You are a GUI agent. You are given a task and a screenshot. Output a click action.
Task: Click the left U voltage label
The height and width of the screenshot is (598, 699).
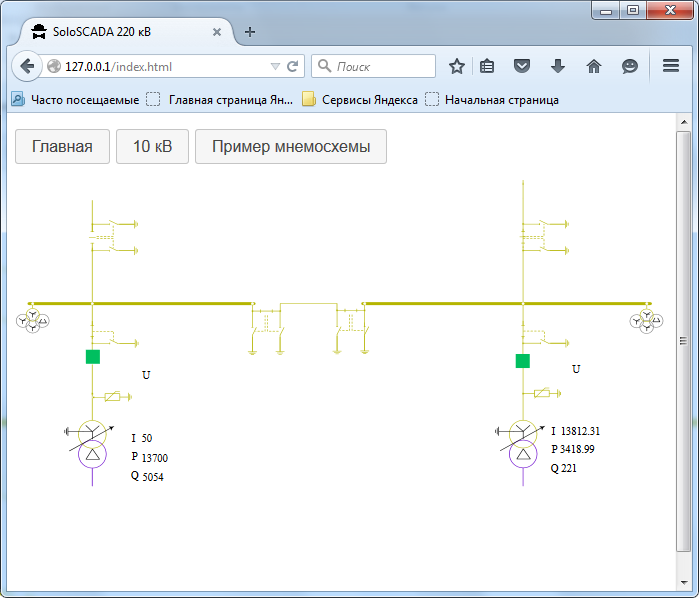[146, 375]
